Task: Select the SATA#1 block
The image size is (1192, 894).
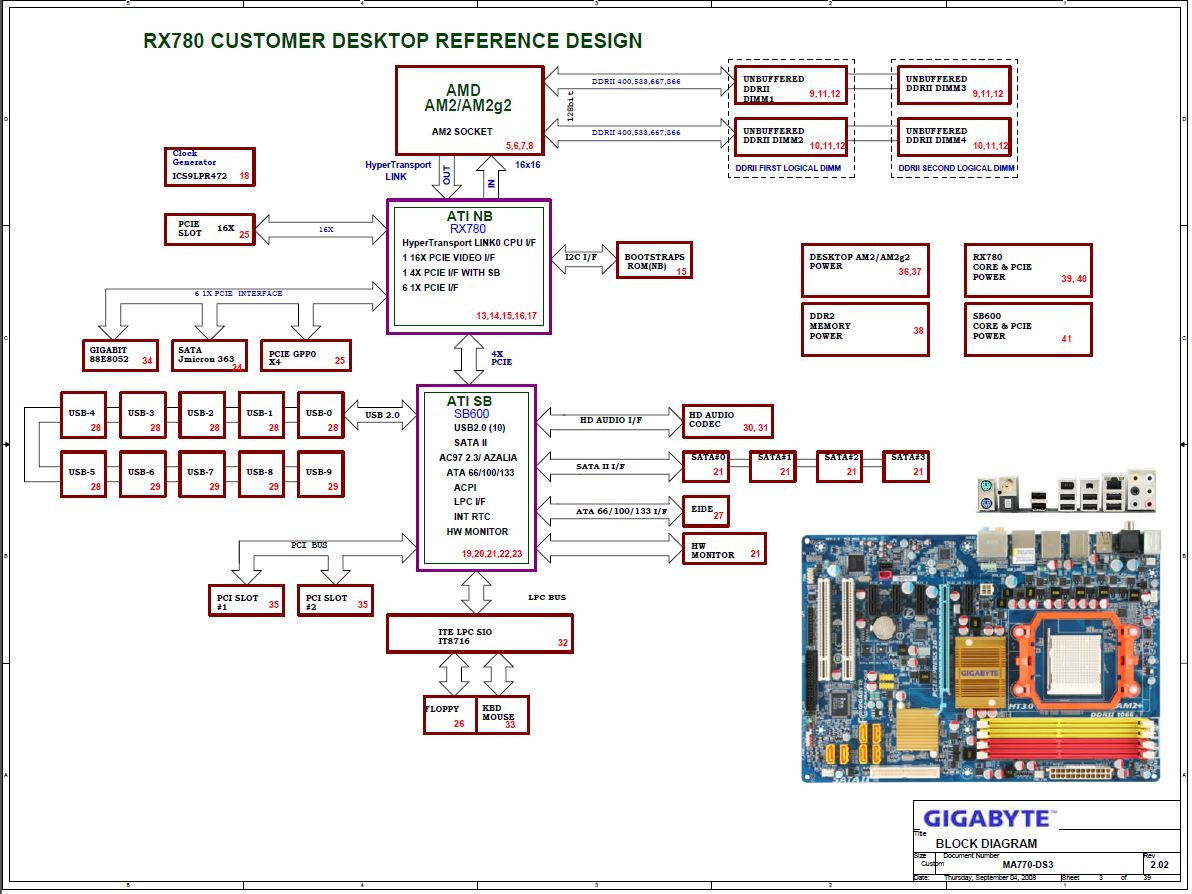Action: (x=772, y=466)
